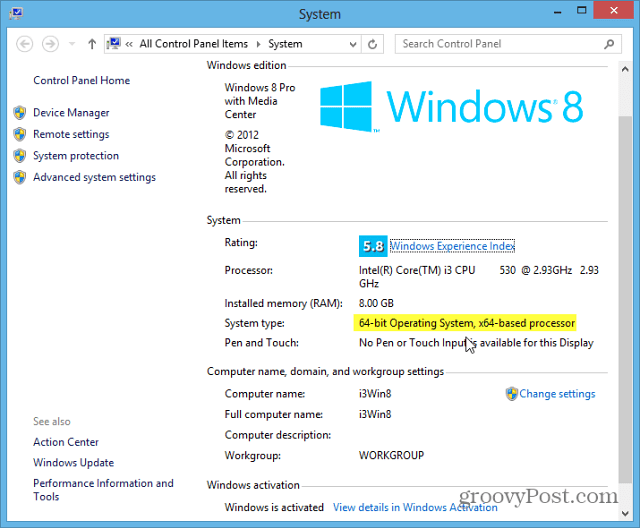Click the 8.00 GB installed memory value
The image size is (640, 528).
[376, 303]
